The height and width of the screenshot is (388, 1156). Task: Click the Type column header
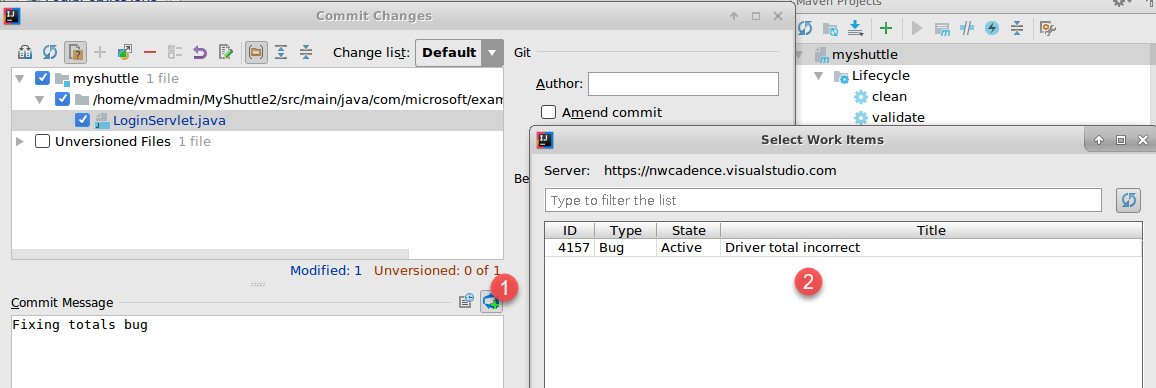tap(625, 231)
